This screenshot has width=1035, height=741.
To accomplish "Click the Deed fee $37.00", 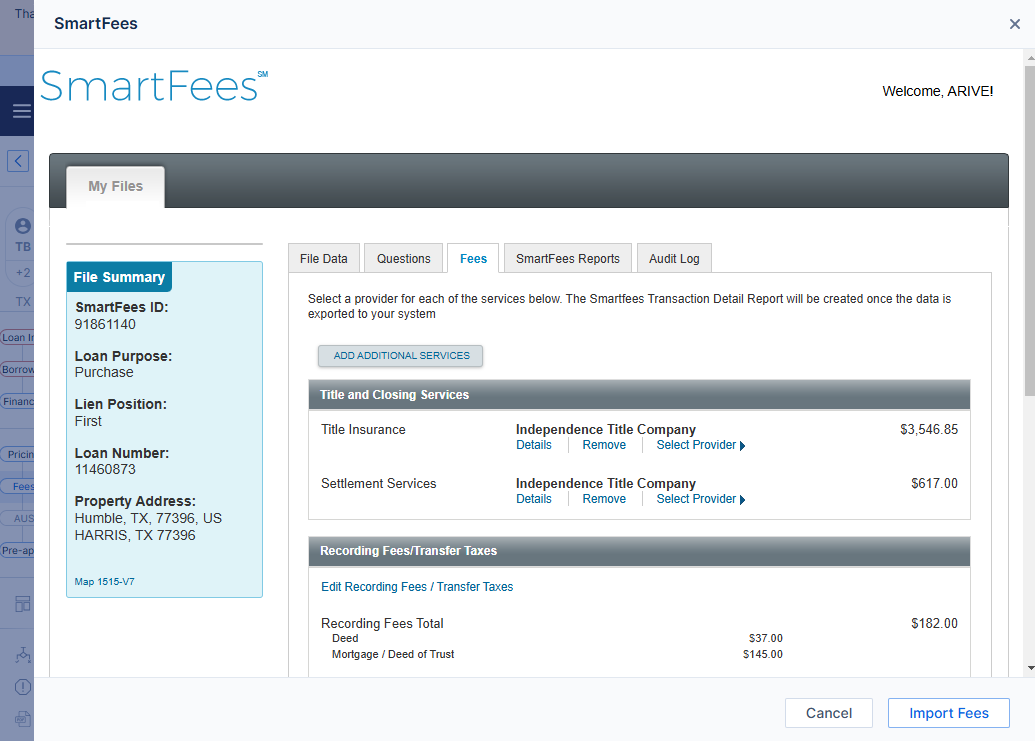I will [x=766, y=638].
